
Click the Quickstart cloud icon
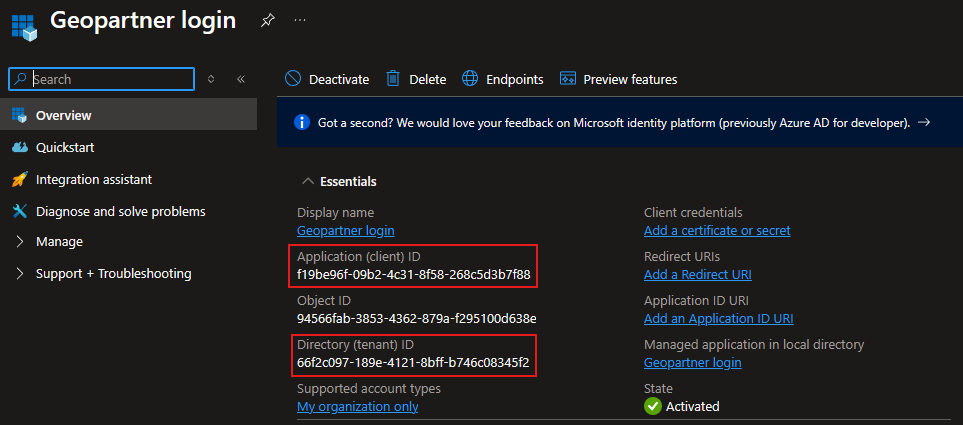[20, 147]
